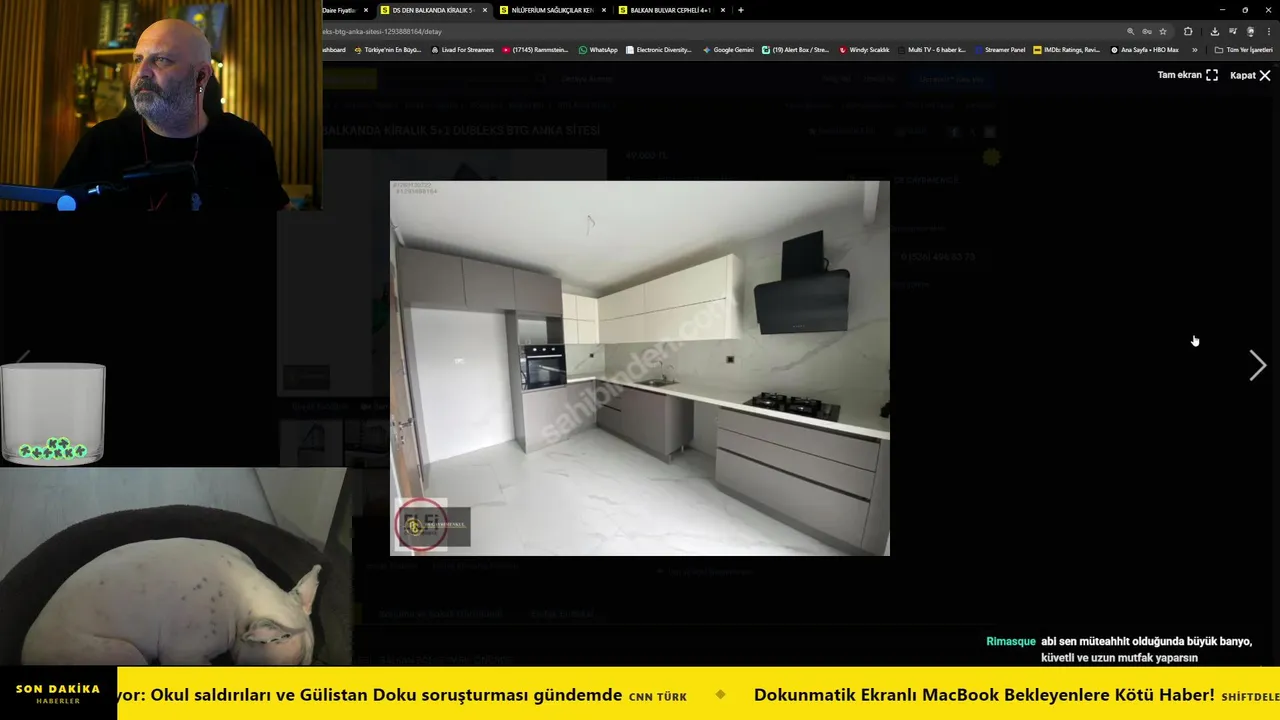Open the browser downloads icon
1280x720 pixels.
pos(1215,31)
